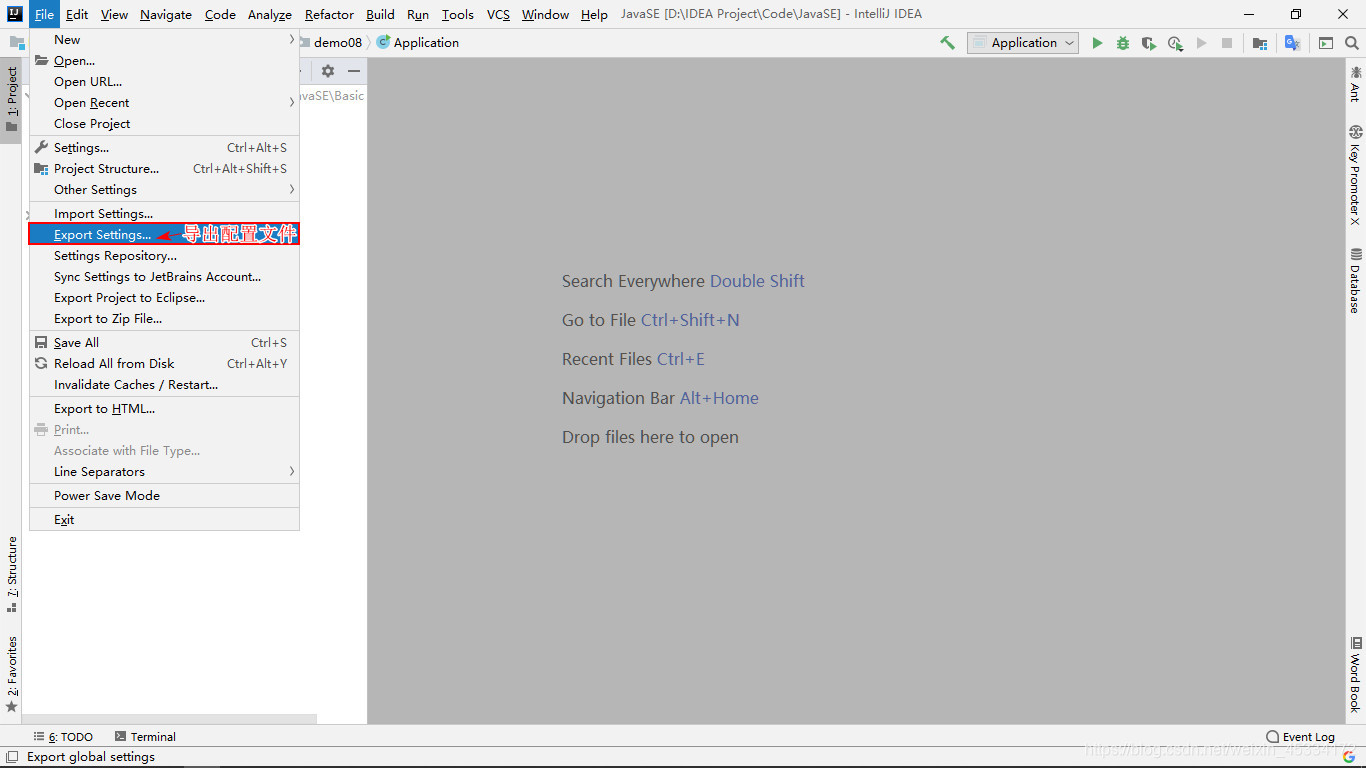Click the highlighted Export Settings... item

click(164, 235)
